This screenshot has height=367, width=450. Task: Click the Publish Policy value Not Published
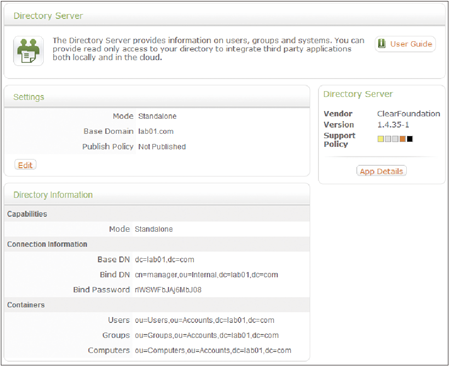tap(162, 147)
